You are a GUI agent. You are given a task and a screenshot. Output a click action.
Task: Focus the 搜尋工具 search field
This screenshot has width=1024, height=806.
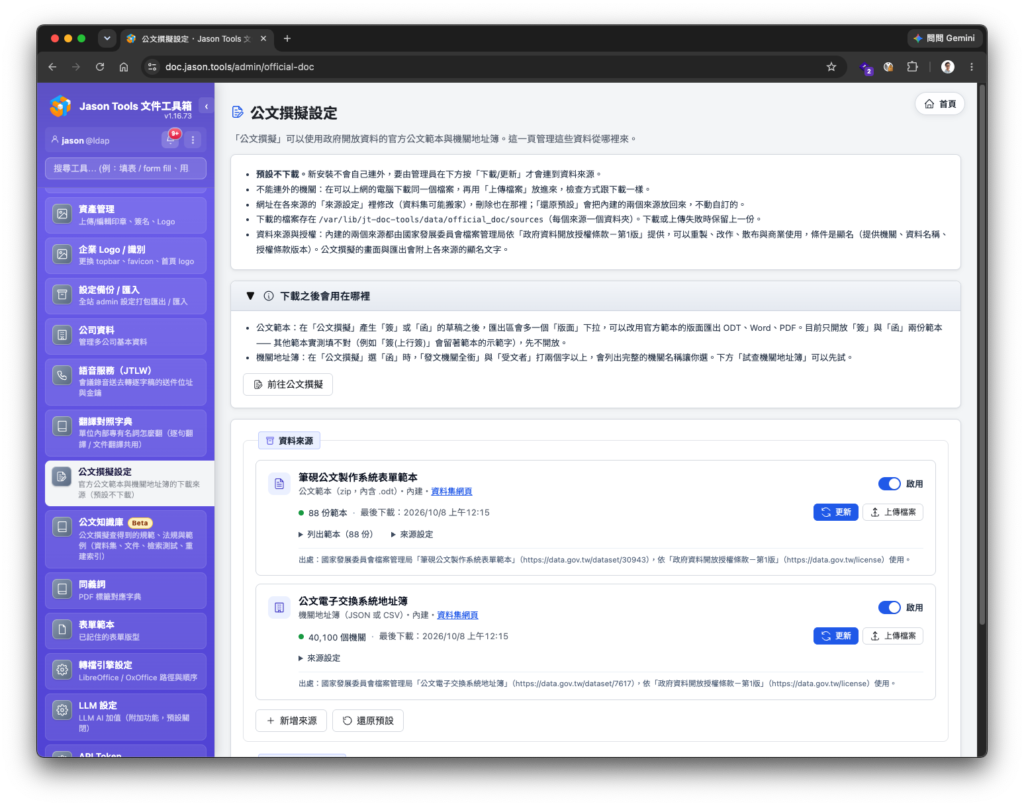pyautogui.click(x=125, y=169)
